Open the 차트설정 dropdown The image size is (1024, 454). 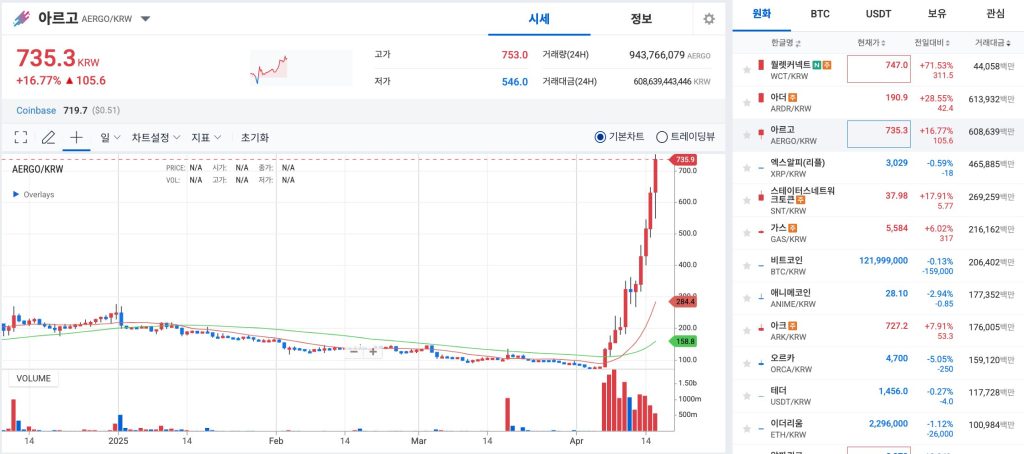point(156,137)
